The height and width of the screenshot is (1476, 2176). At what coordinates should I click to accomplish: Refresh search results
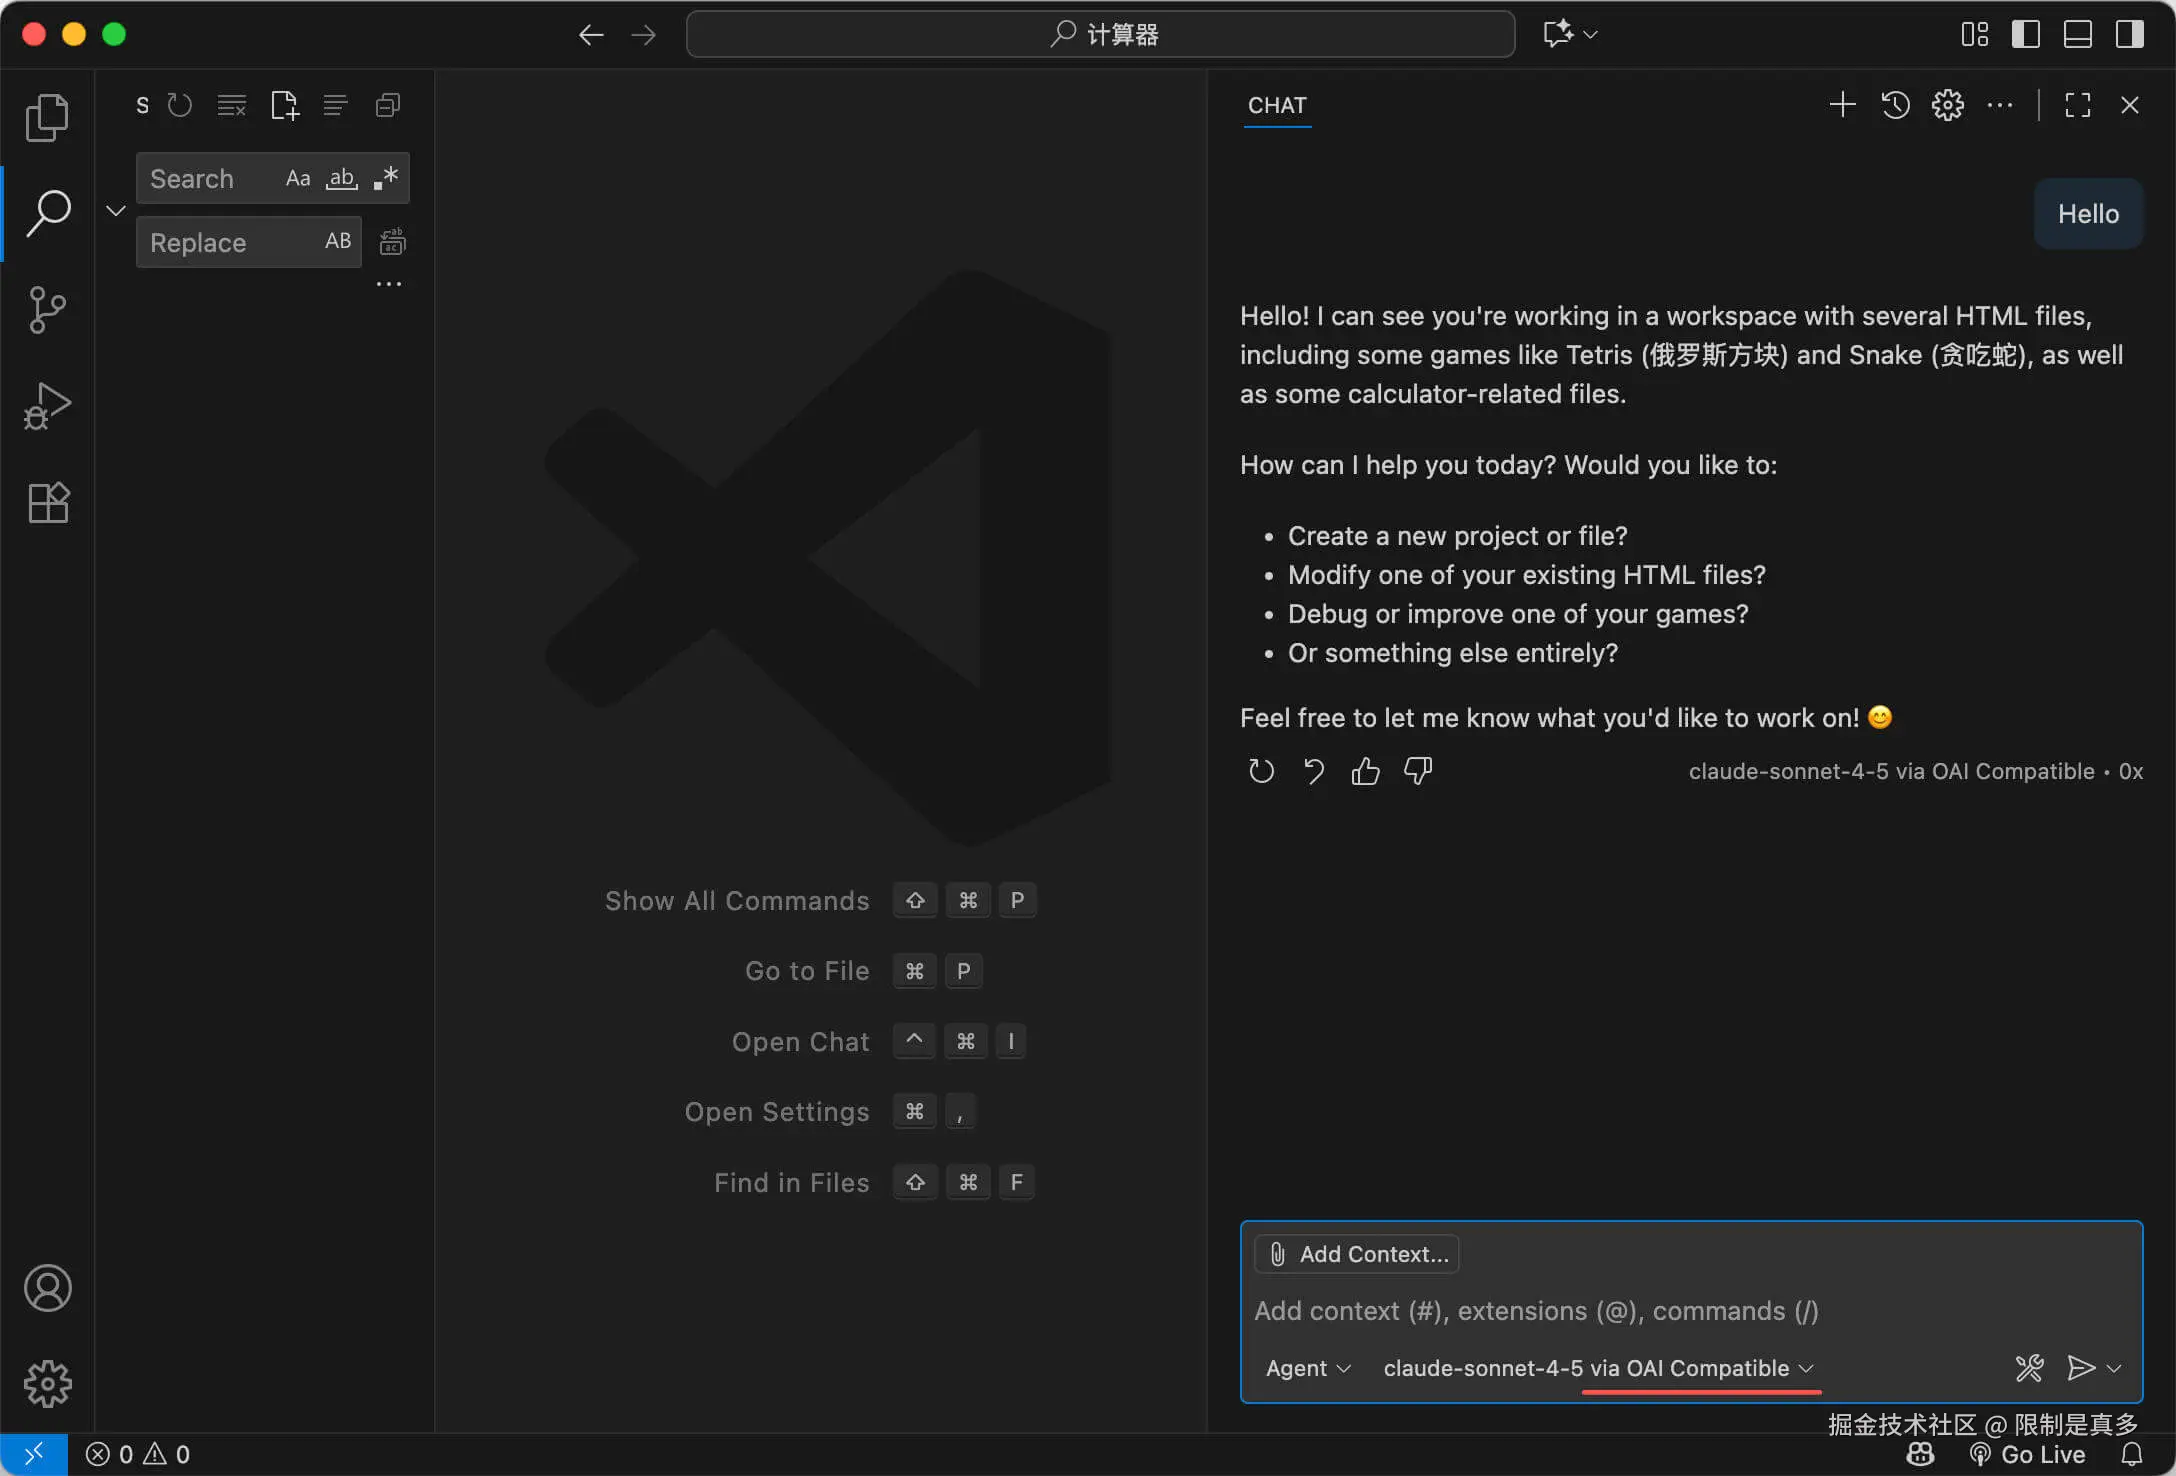[180, 105]
